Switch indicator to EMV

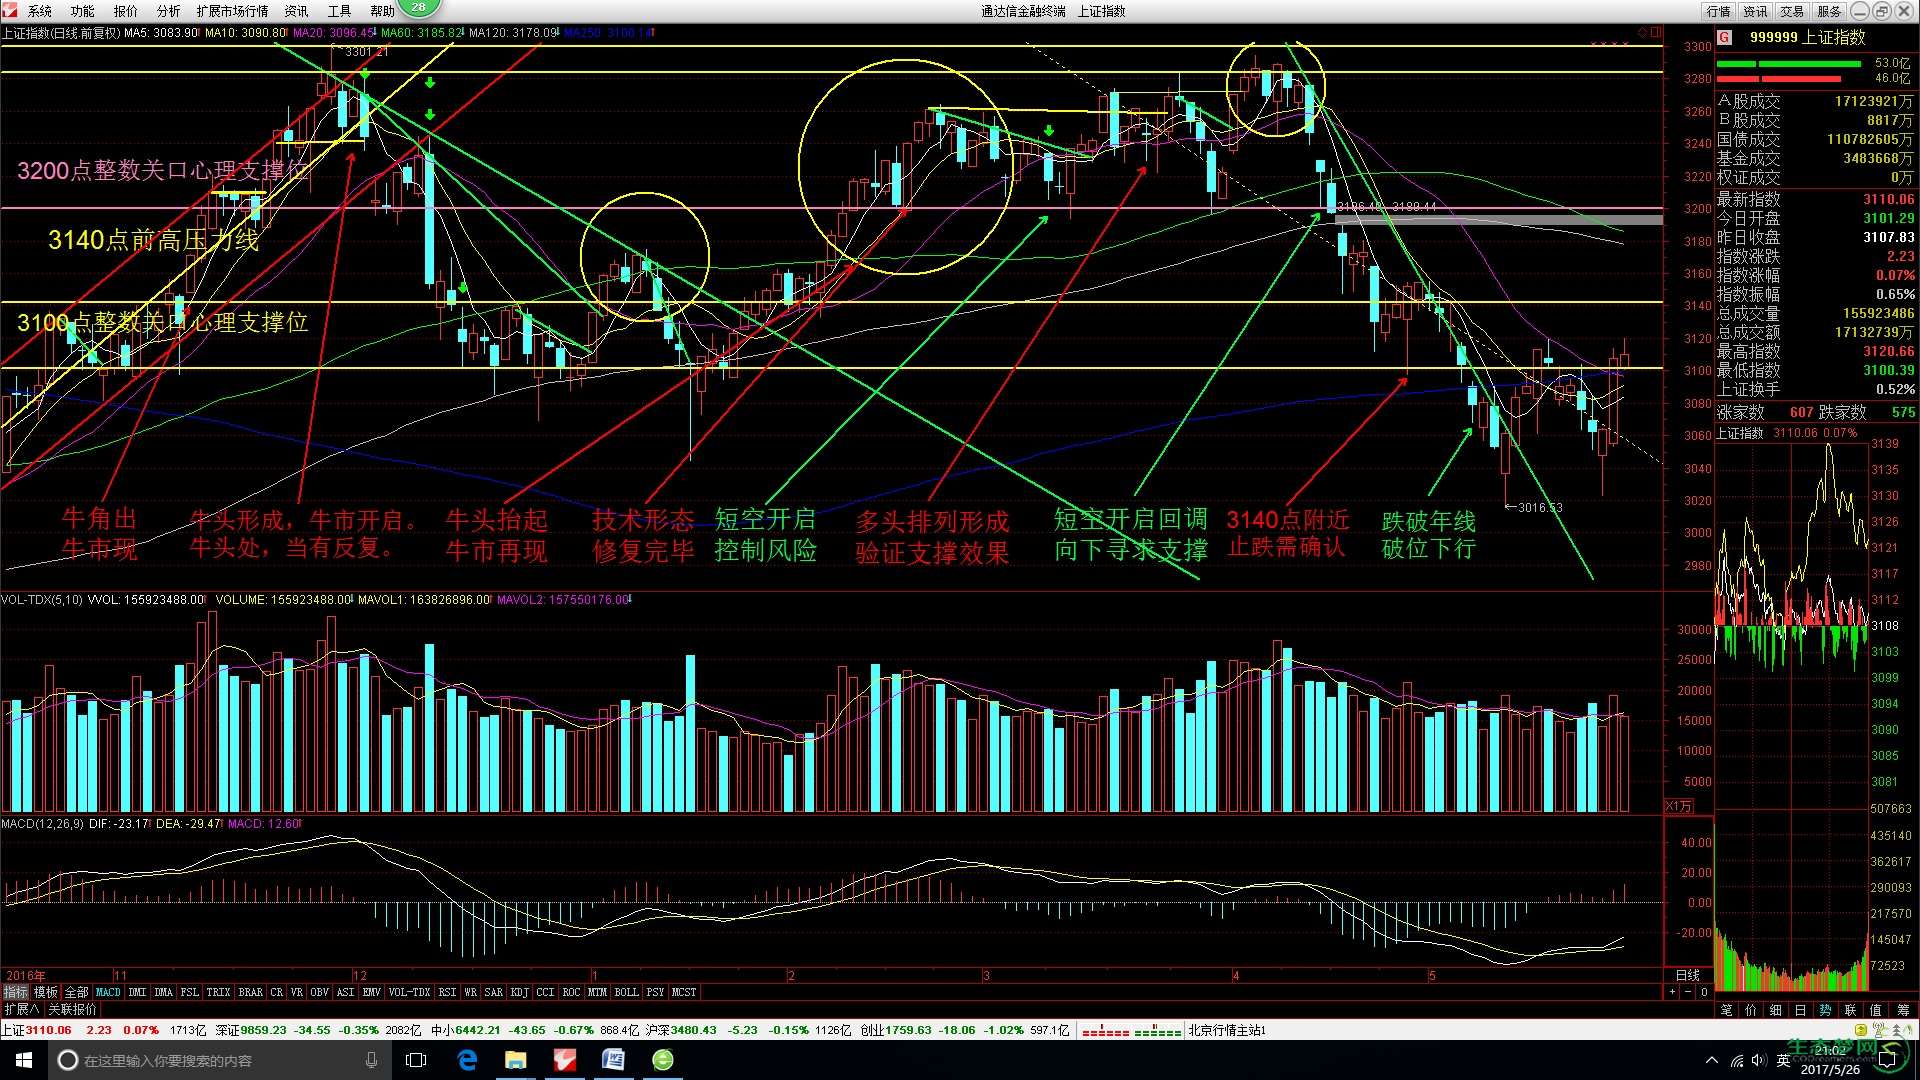coord(372,992)
